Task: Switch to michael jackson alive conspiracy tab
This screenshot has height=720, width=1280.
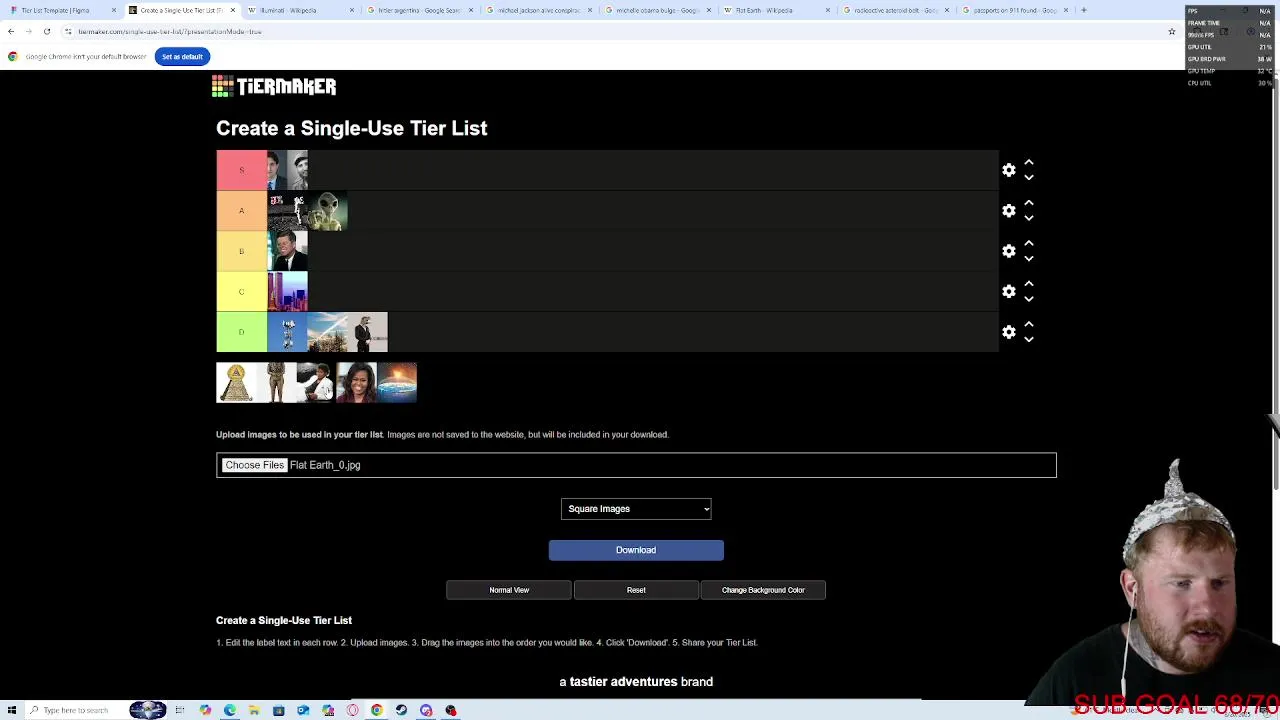Action: [x=538, y=10]
